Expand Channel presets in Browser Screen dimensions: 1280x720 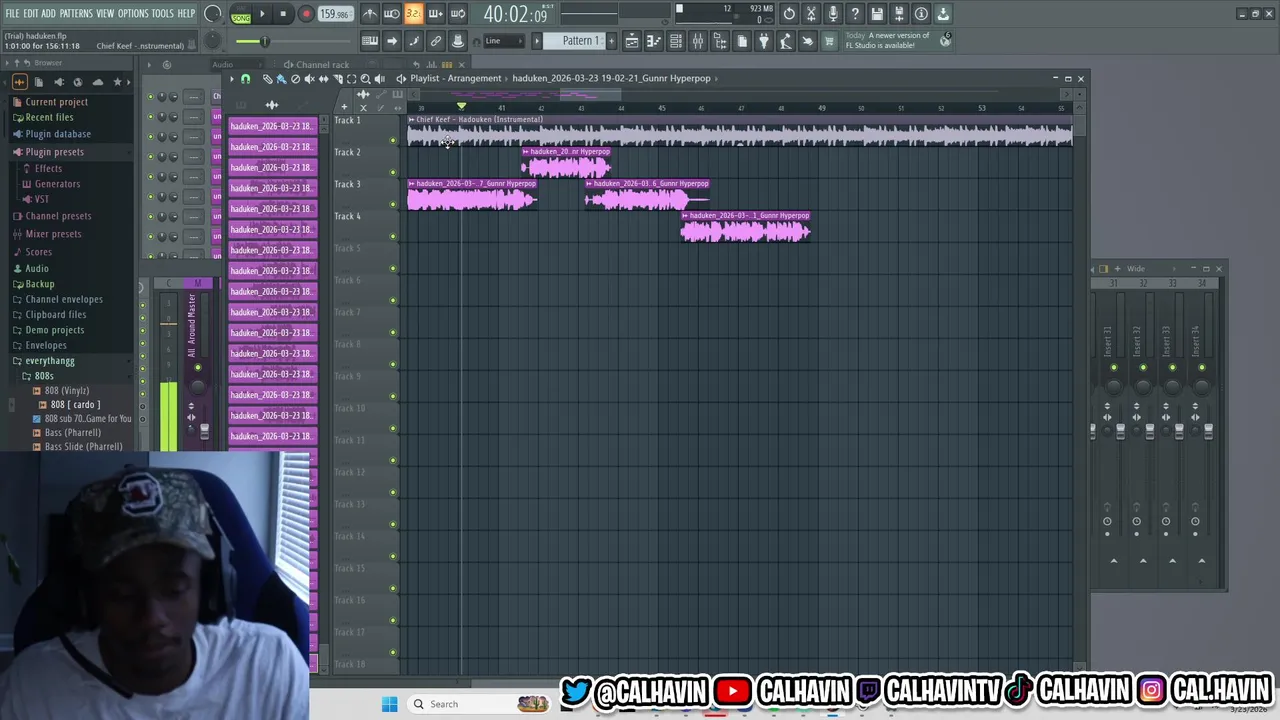[x=58, y=216]
